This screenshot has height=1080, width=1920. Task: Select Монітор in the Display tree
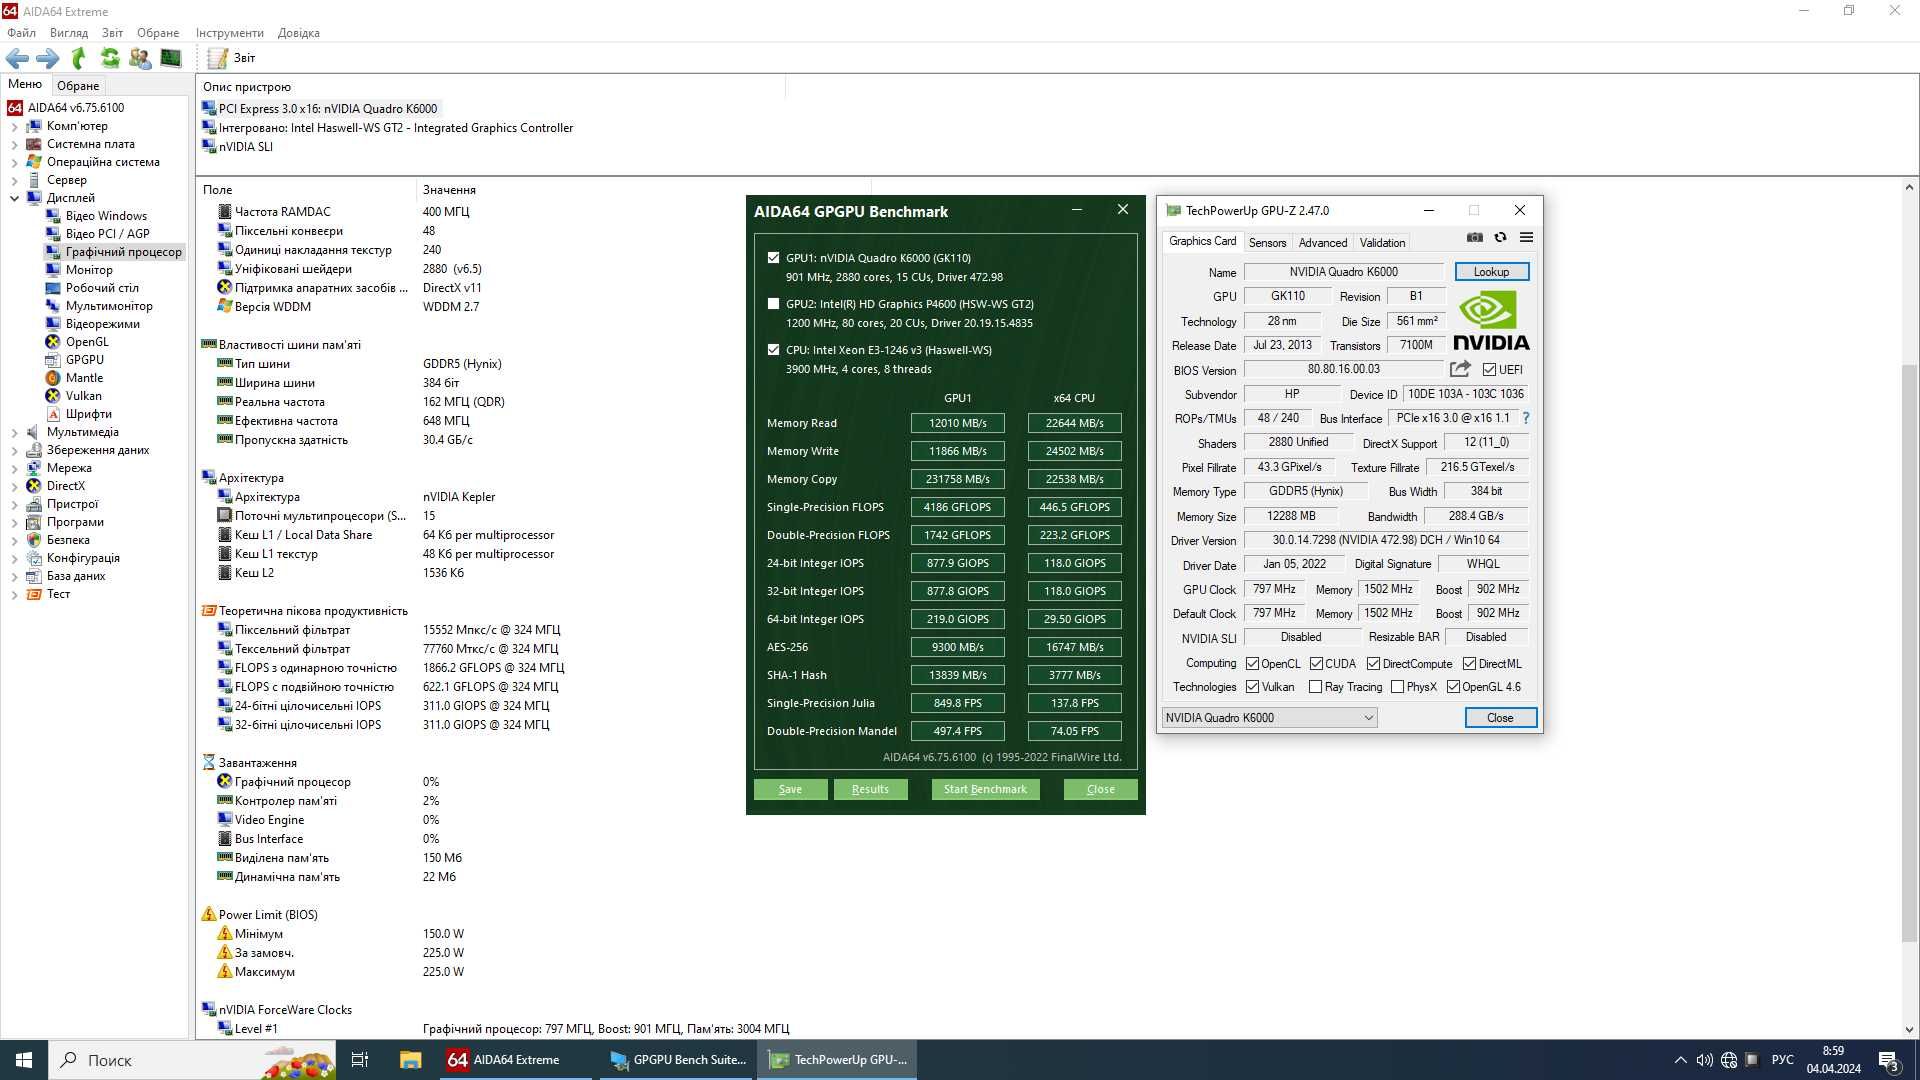coord(89,270)
